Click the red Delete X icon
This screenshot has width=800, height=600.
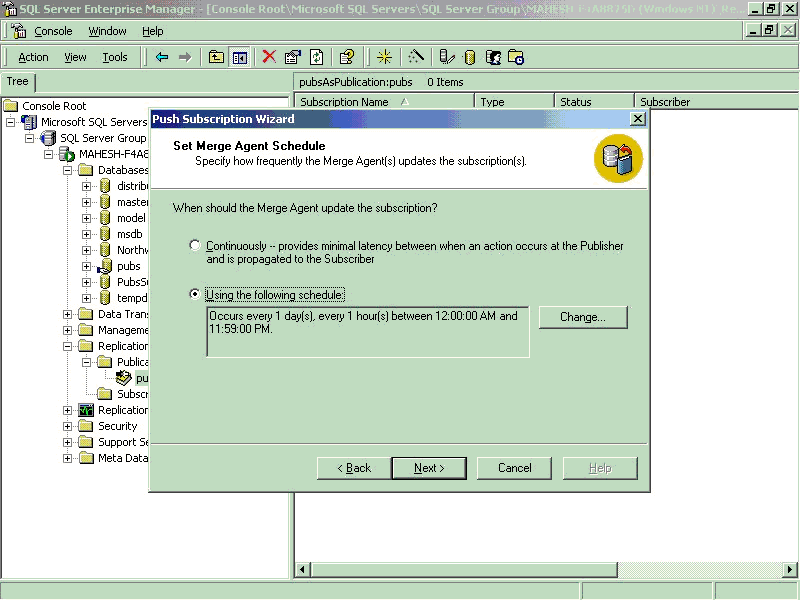pos(269,57)
